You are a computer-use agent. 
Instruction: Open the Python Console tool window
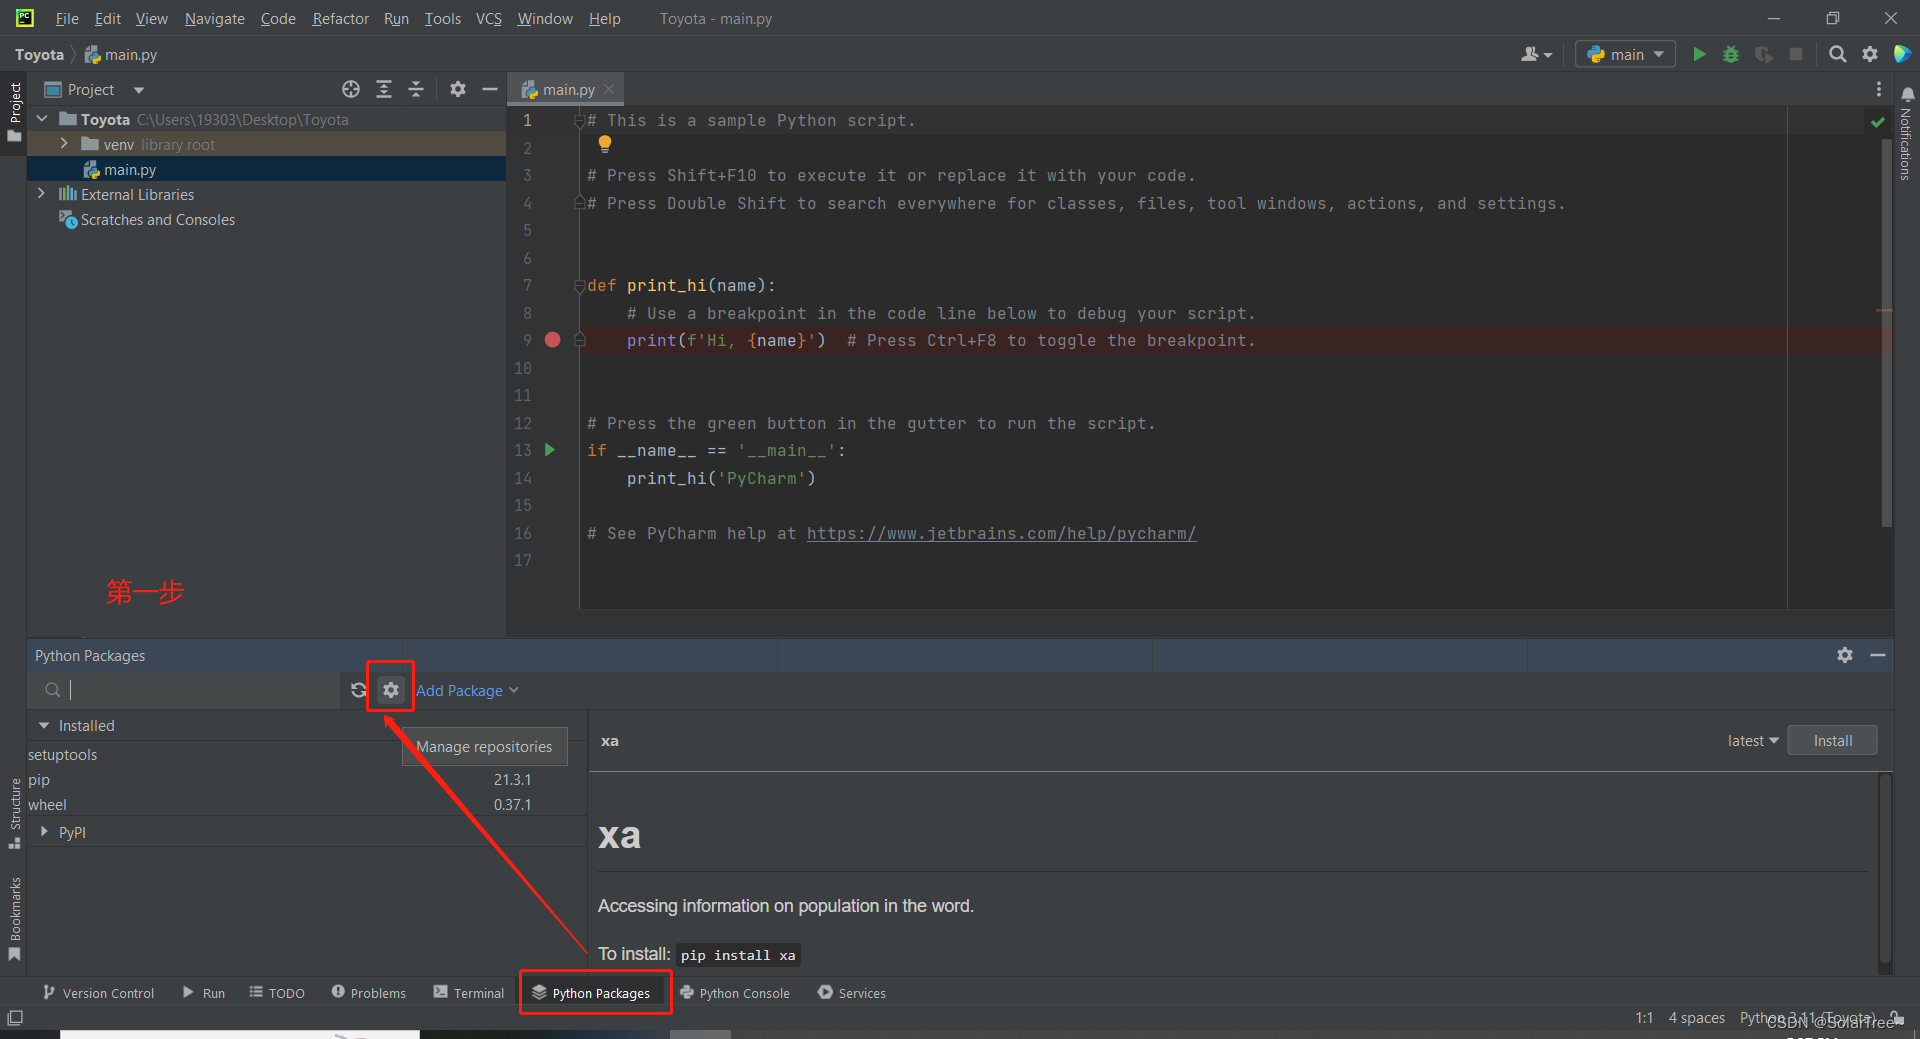(x=735, y=992)
